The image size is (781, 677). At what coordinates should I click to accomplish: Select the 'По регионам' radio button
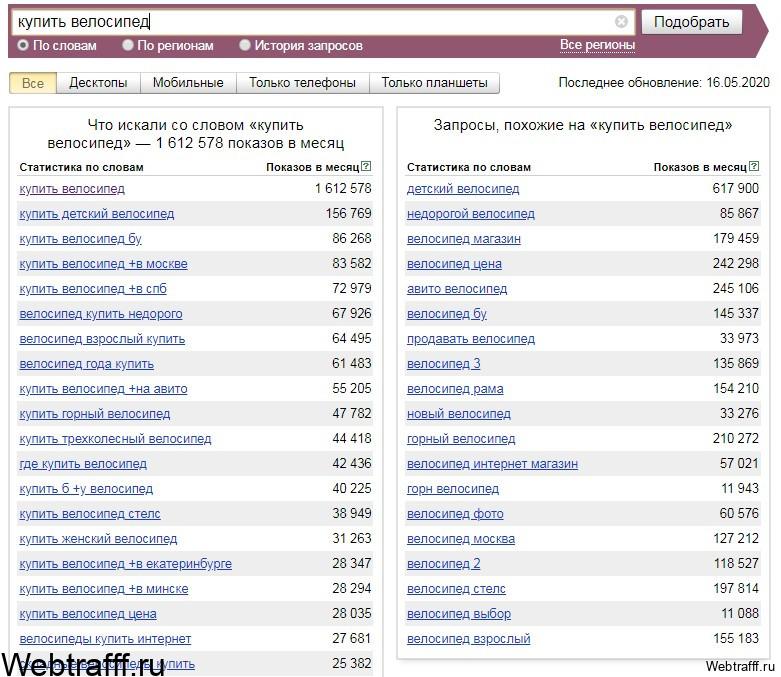(128, 45)
